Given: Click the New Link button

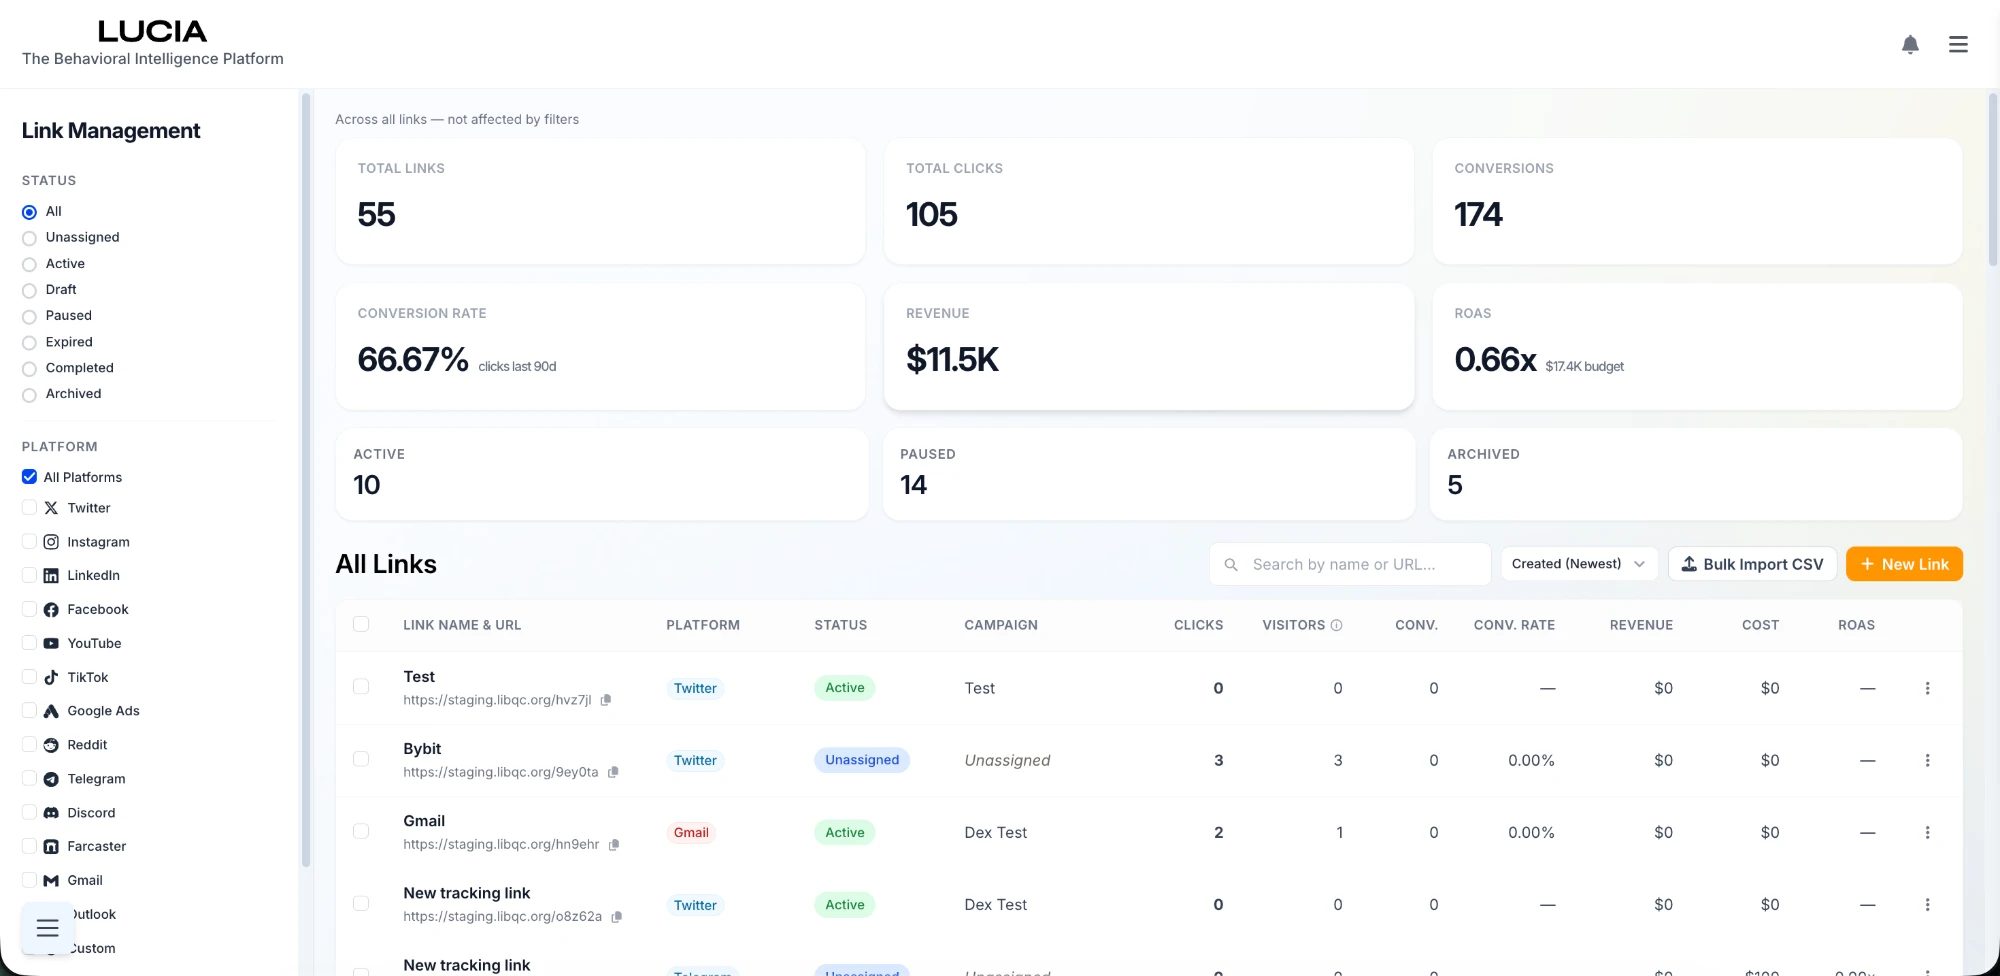Looking at the screenshot, I should tap(1904, 564).
